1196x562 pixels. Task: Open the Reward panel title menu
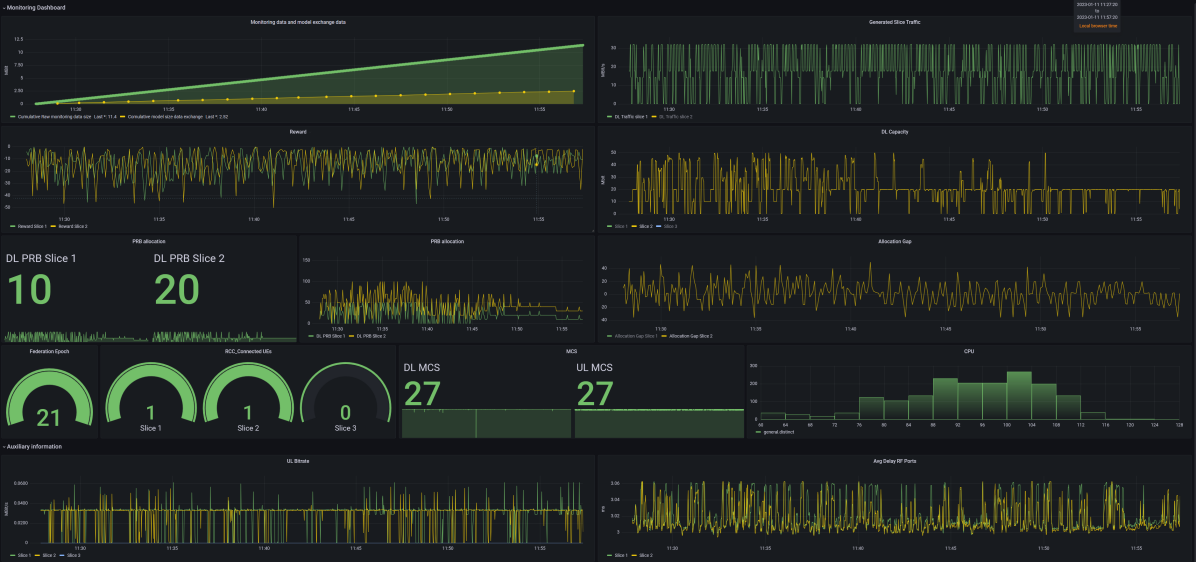coord(299,131)
